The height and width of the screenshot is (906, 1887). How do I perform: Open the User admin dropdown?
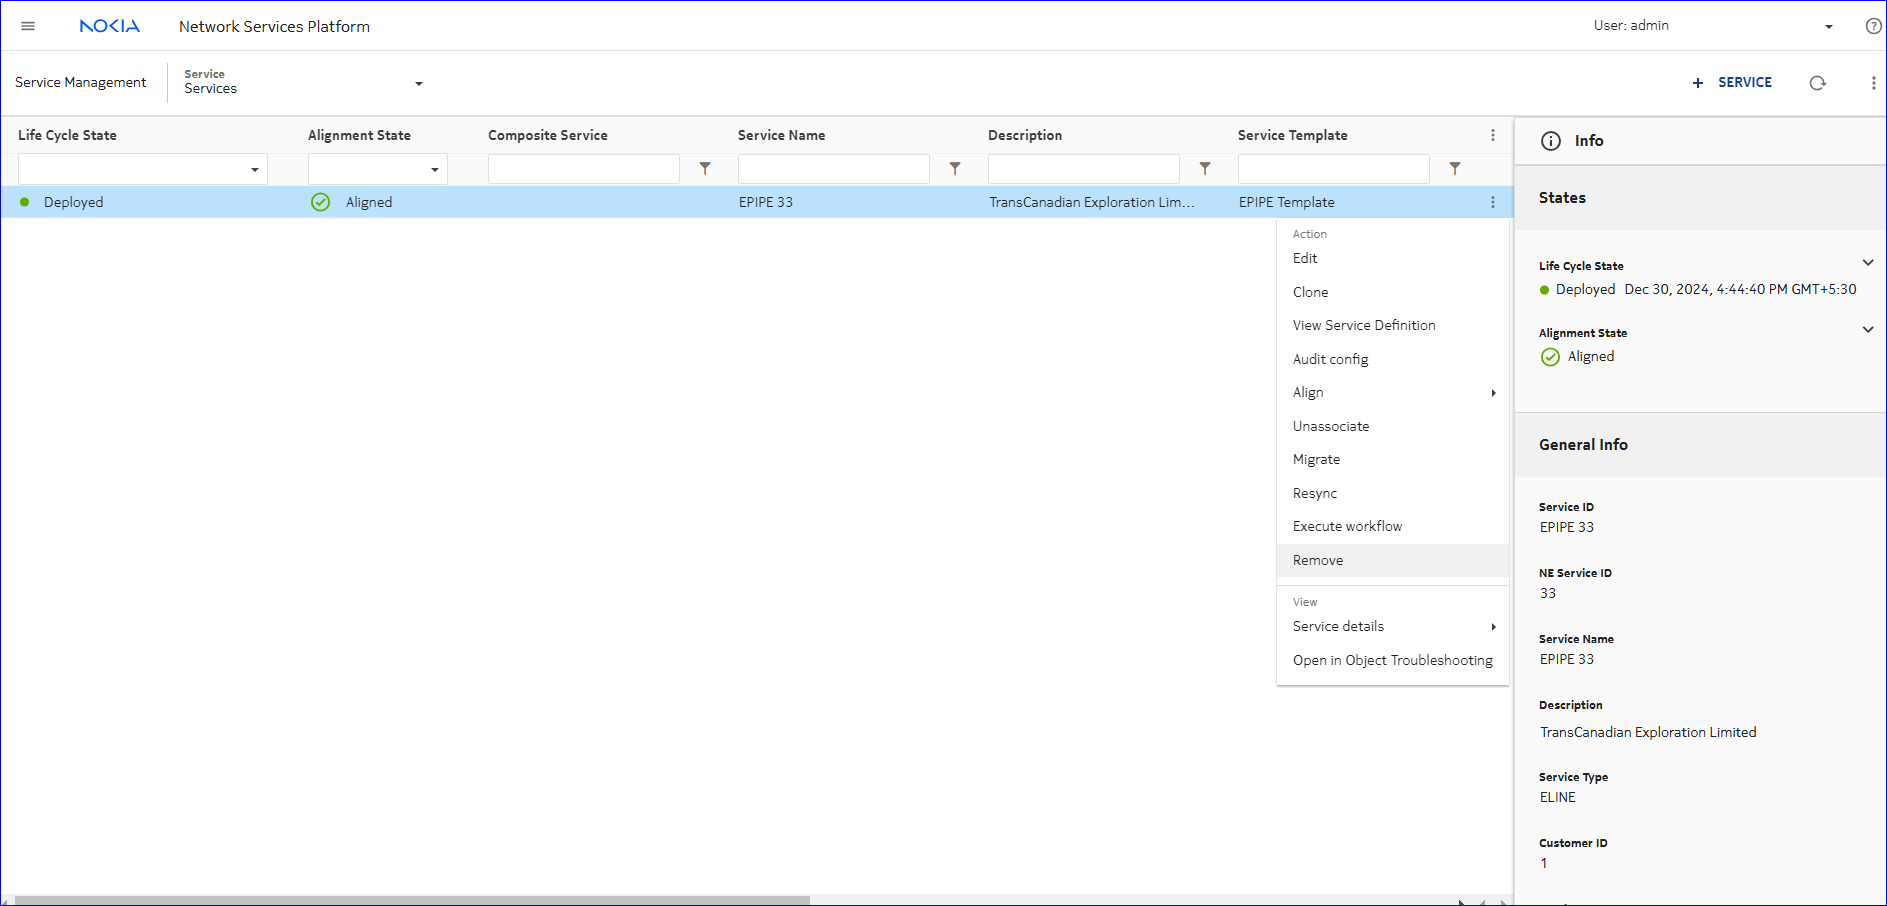(x=1828, y=27)
